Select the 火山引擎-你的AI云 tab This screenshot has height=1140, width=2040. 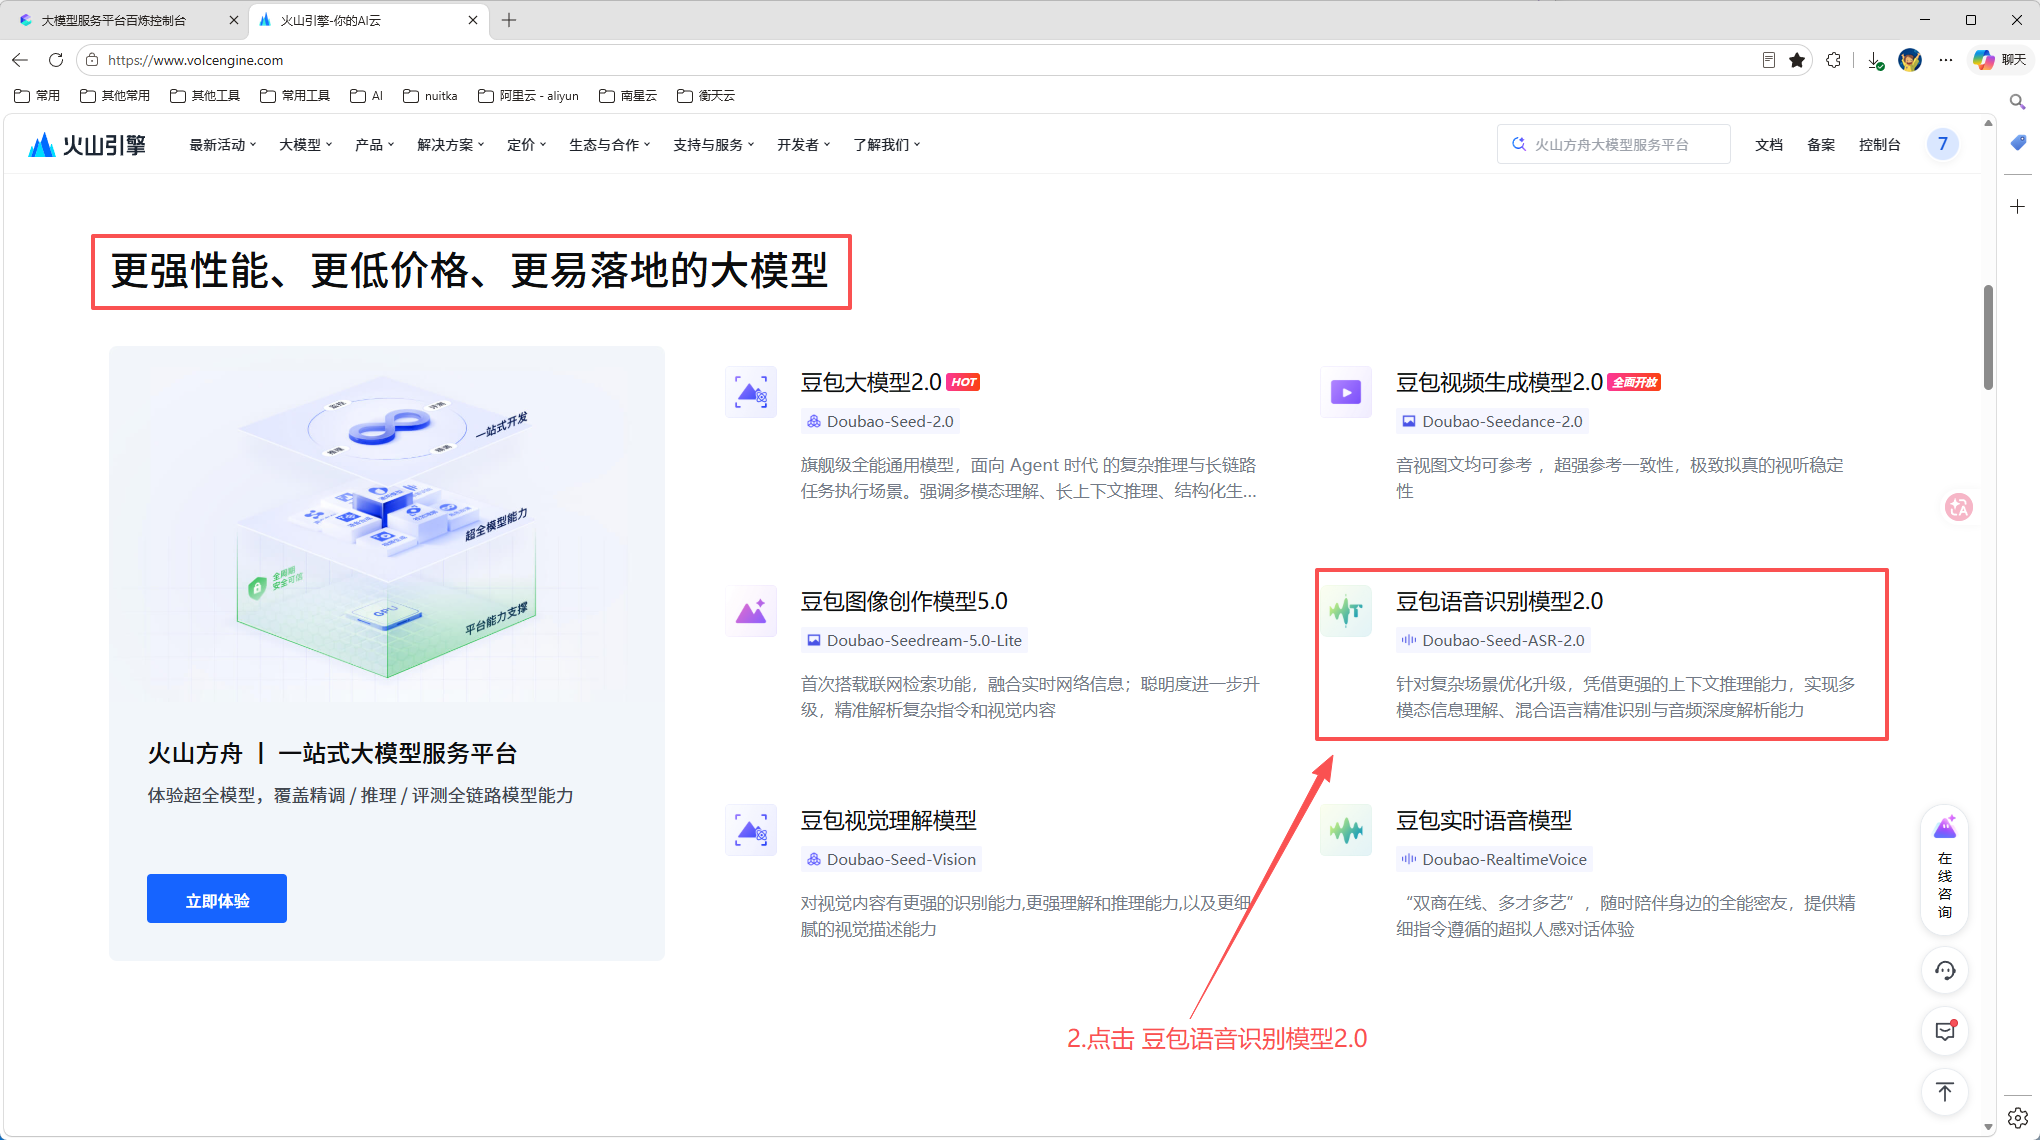click(368, 20)
